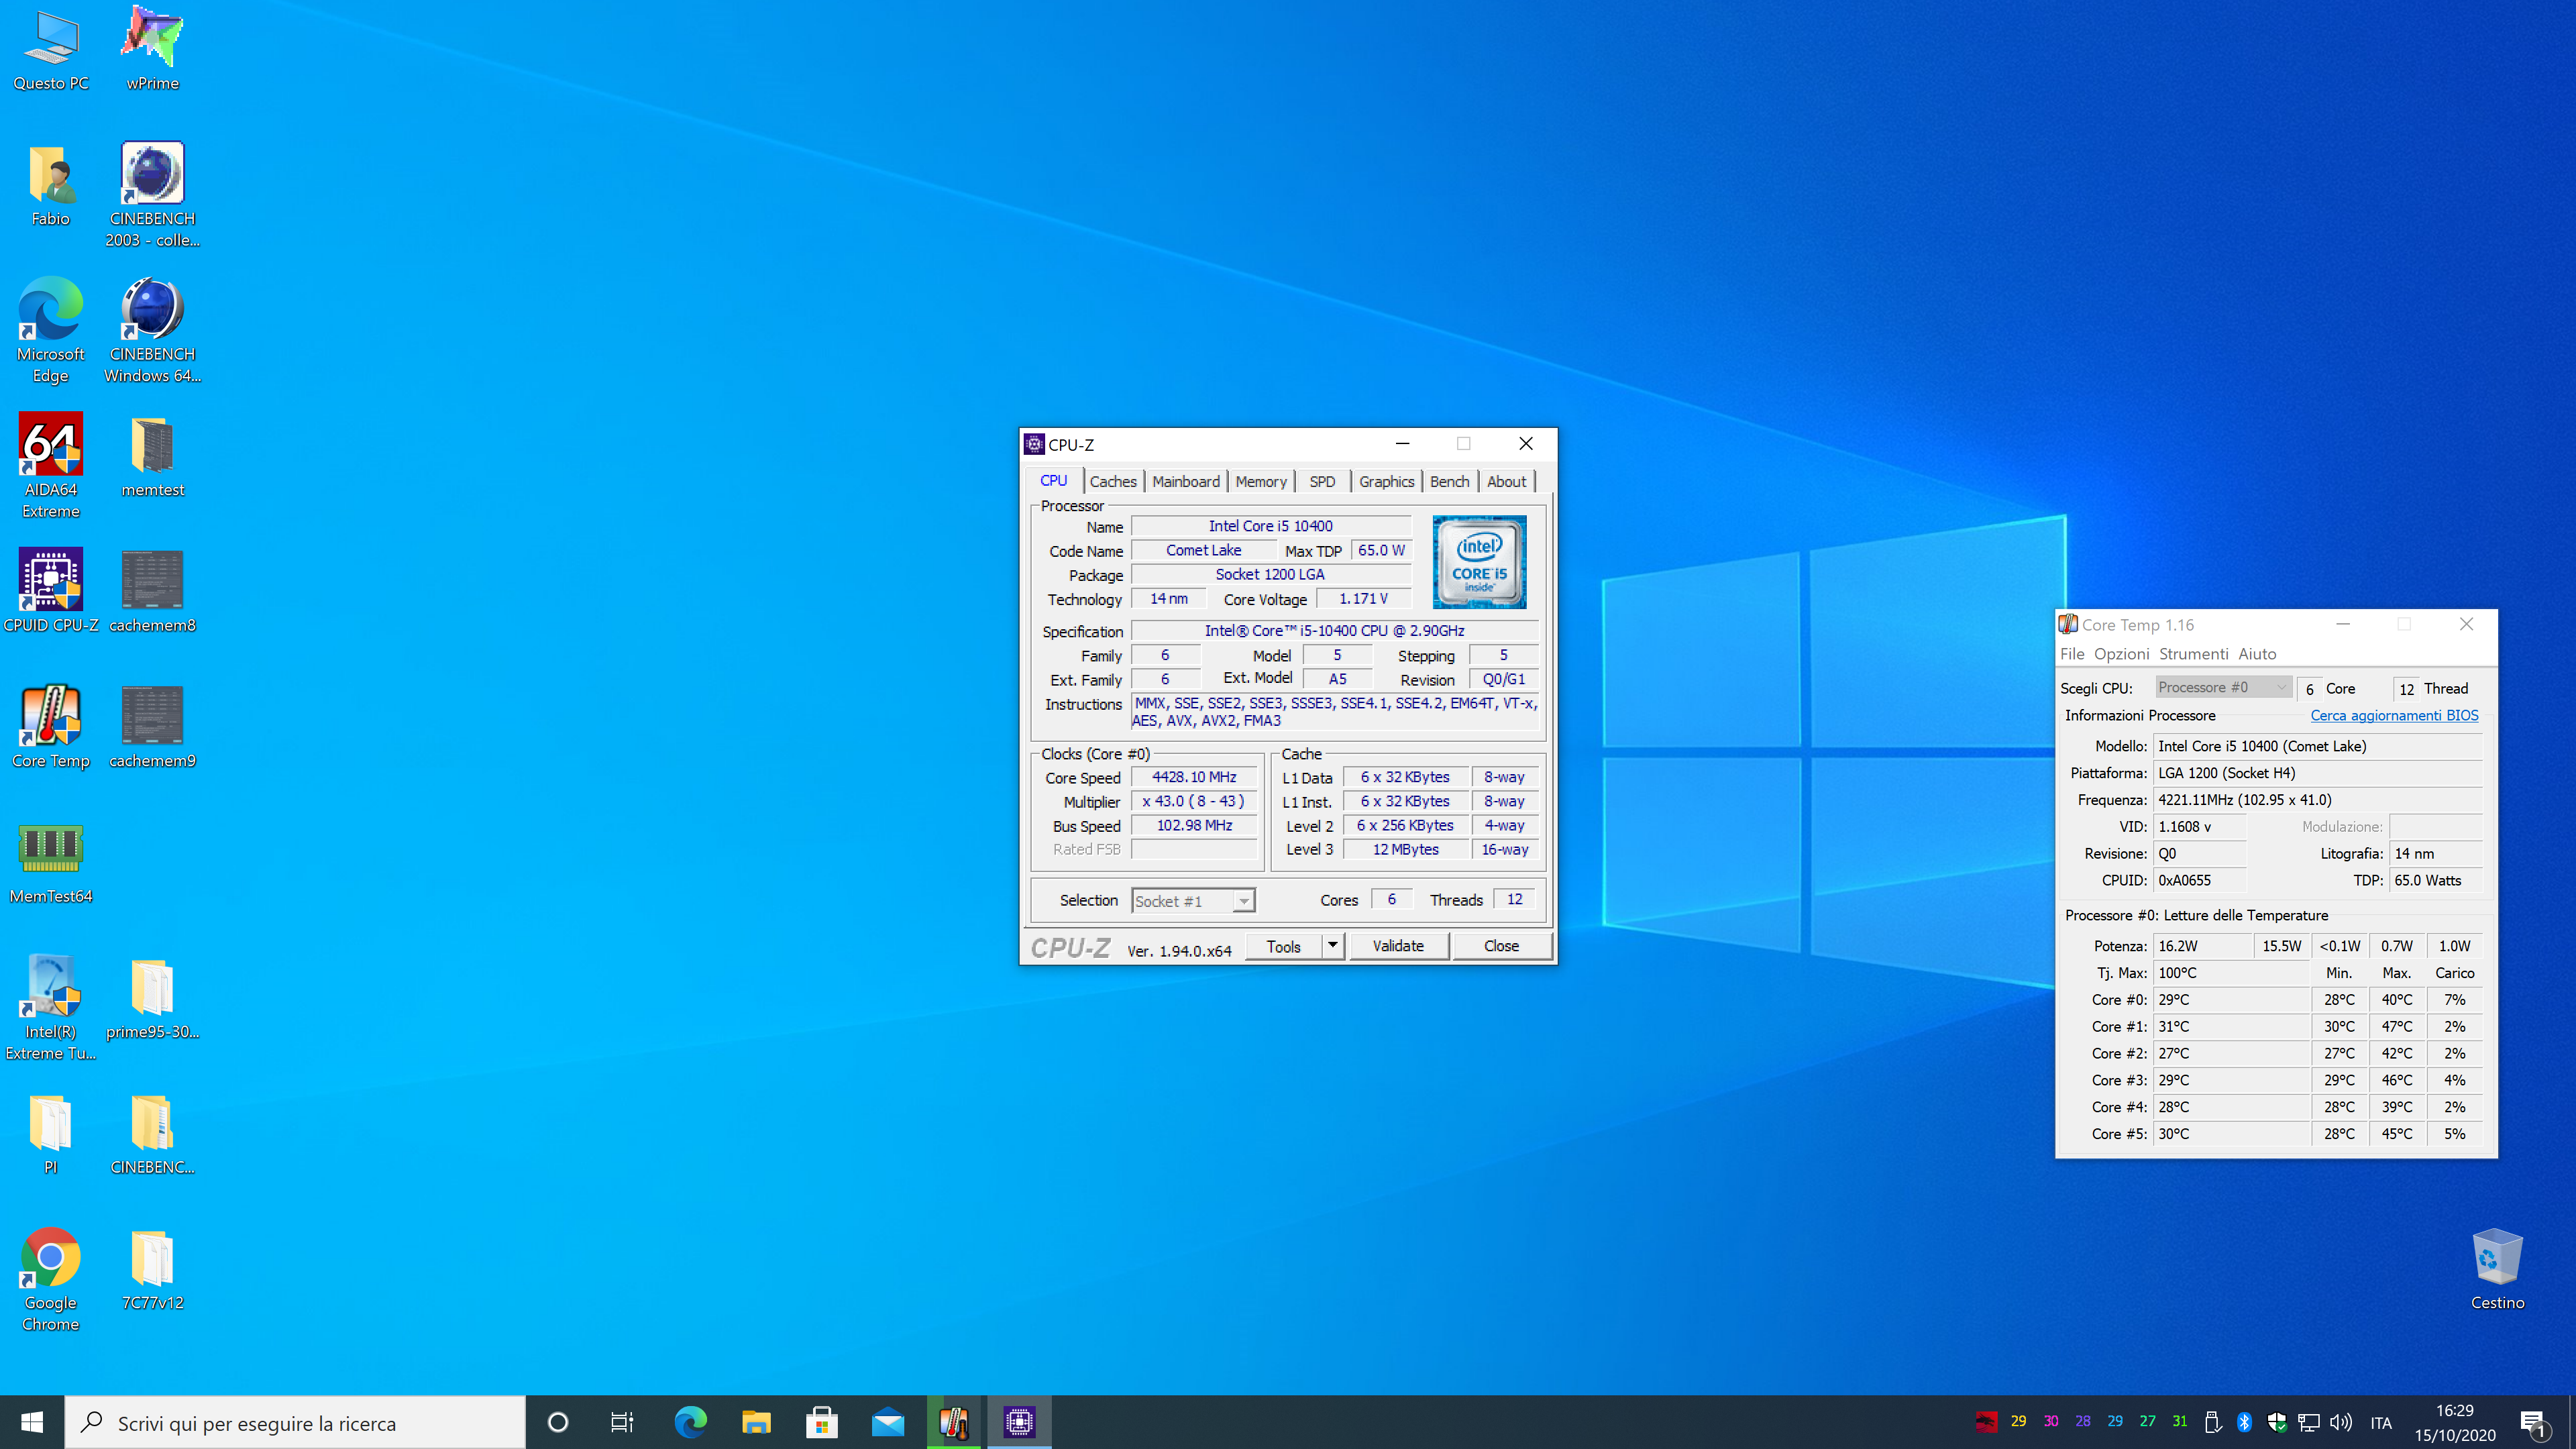The width and height of the screenshot is (2576, 1449).
Task: Click the Intel Core i5 logo in CPU-Z
Action: point(1479,562)
